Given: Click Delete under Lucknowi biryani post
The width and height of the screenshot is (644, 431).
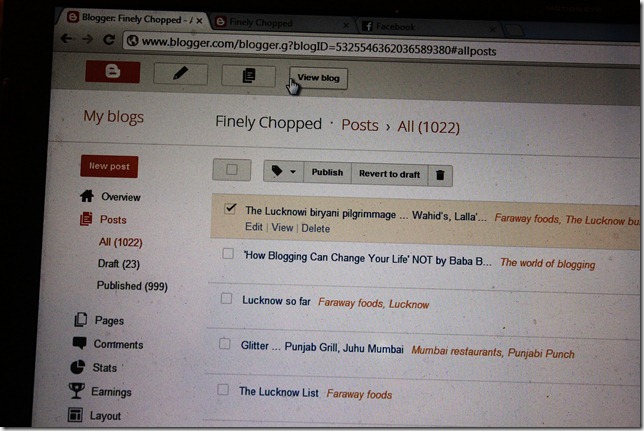Looking at the screenshot, I should [315, 228].
